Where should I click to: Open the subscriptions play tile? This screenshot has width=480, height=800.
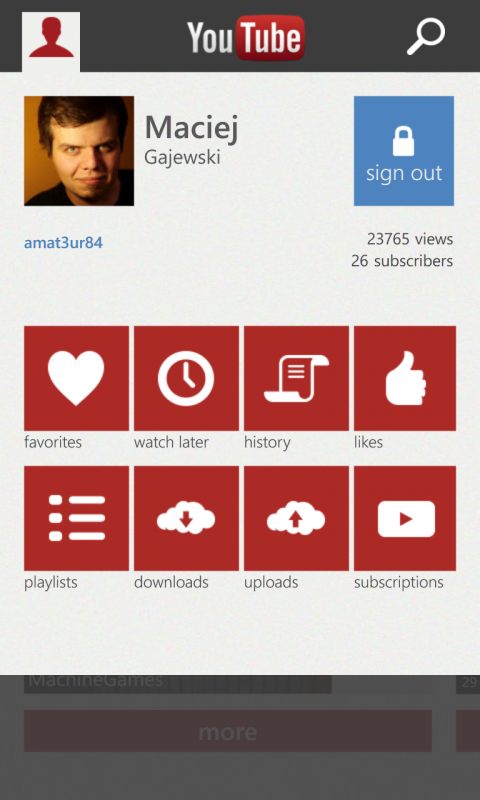point(405,518)
